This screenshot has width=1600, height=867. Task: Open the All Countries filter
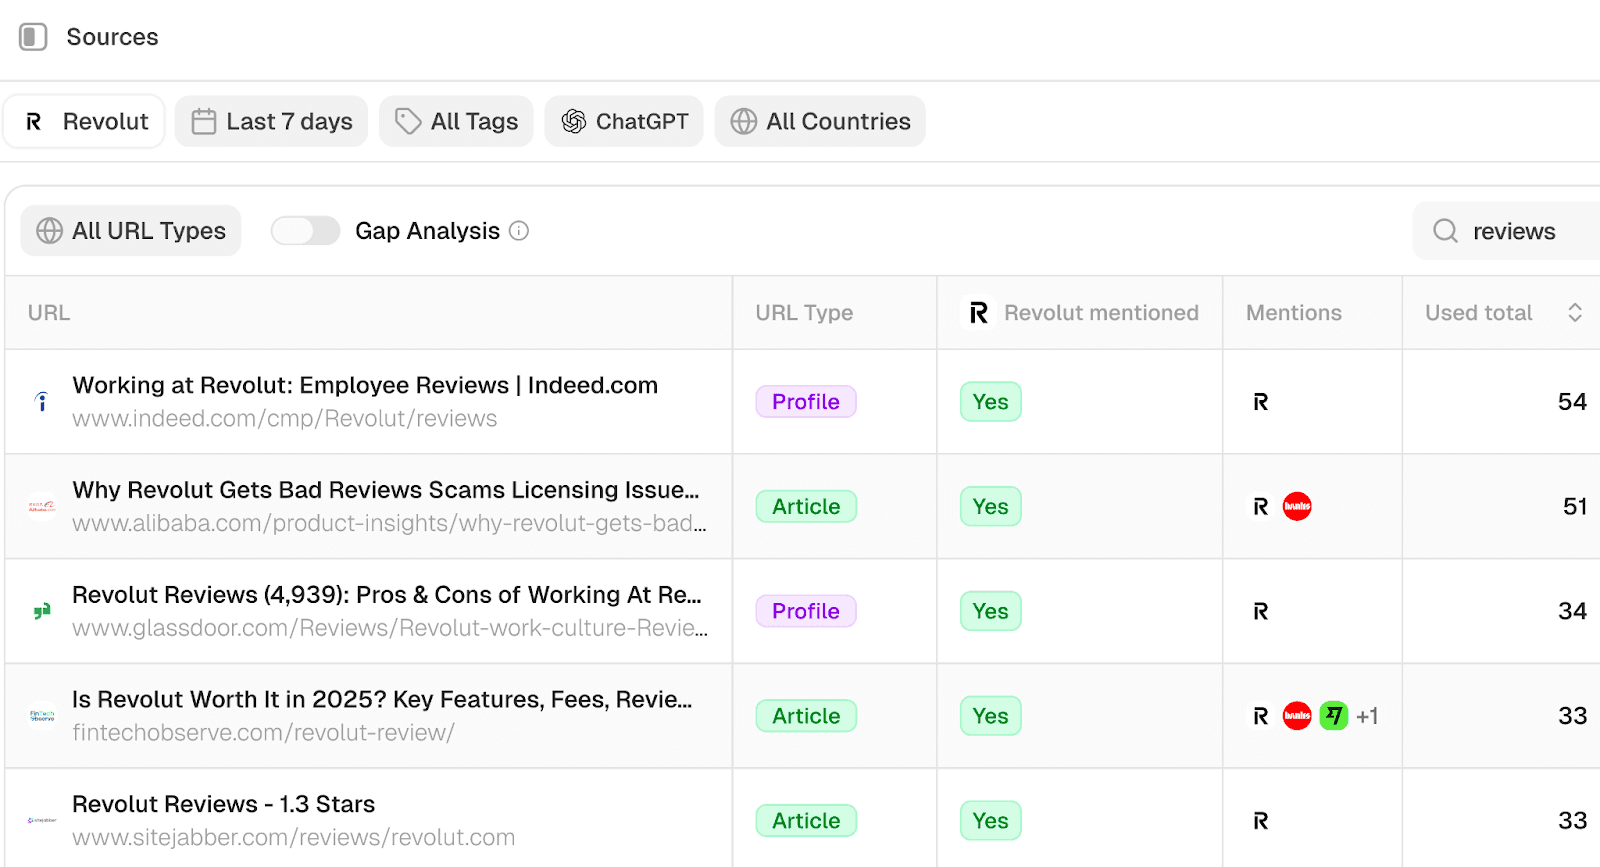click(820, 122)
